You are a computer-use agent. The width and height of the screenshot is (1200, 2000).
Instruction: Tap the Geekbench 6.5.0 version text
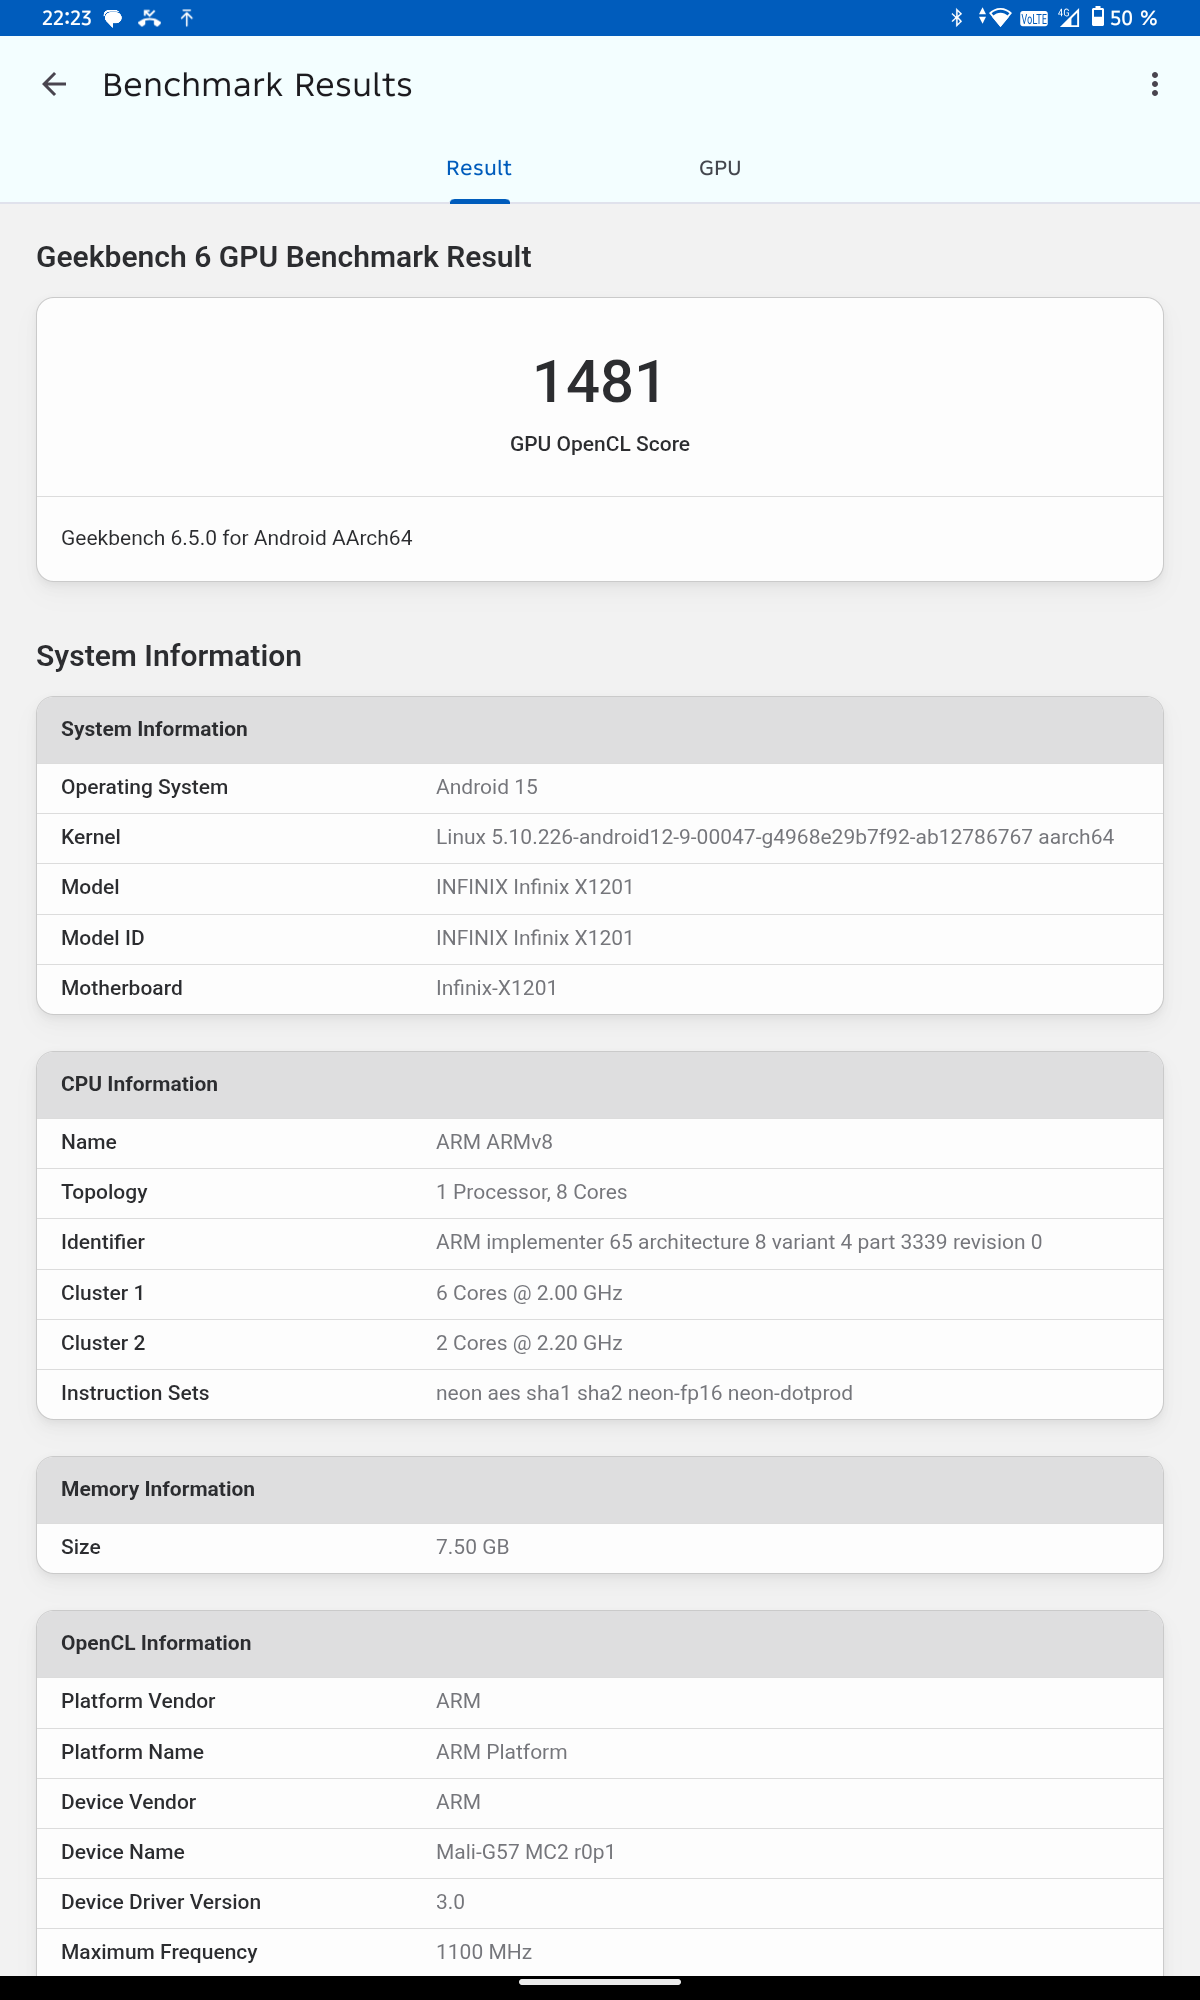(237, 538)
